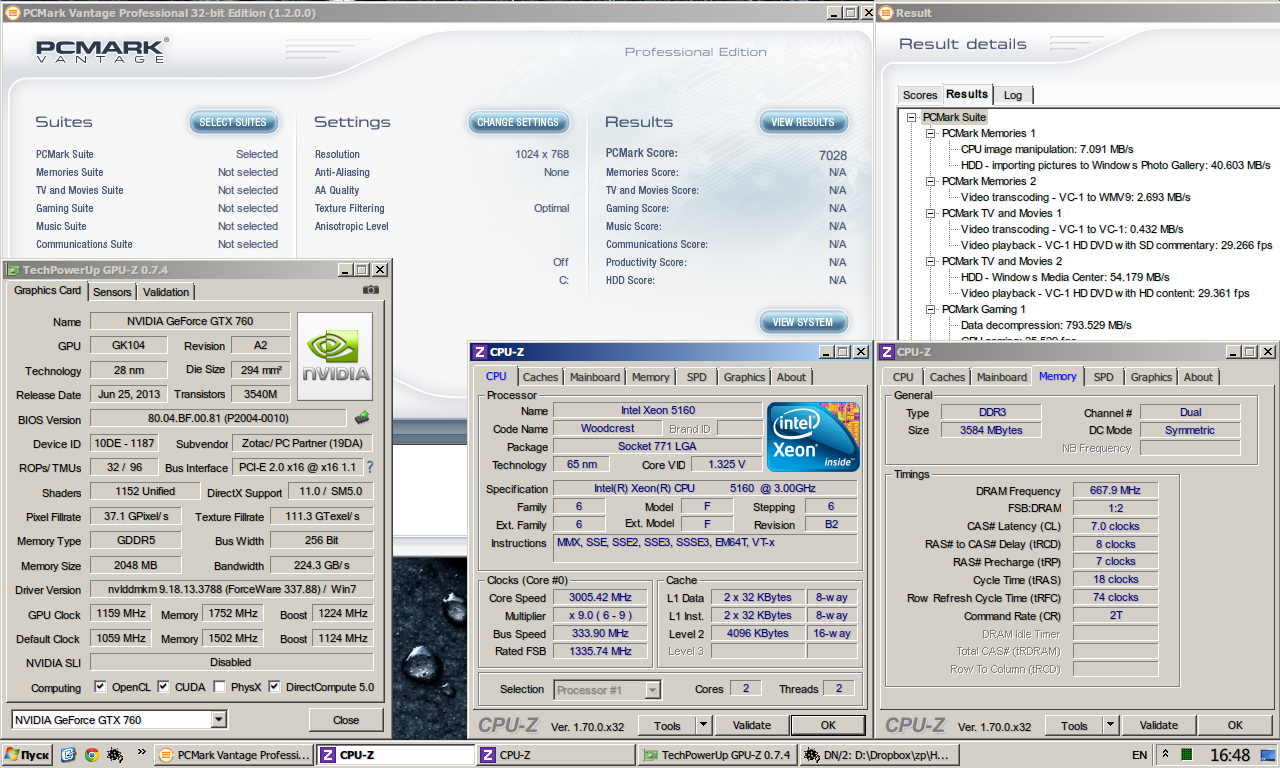Select DN/2 Dropbox taskbar button
This screenshot has height=768, width=1280.
coord(879,755)
